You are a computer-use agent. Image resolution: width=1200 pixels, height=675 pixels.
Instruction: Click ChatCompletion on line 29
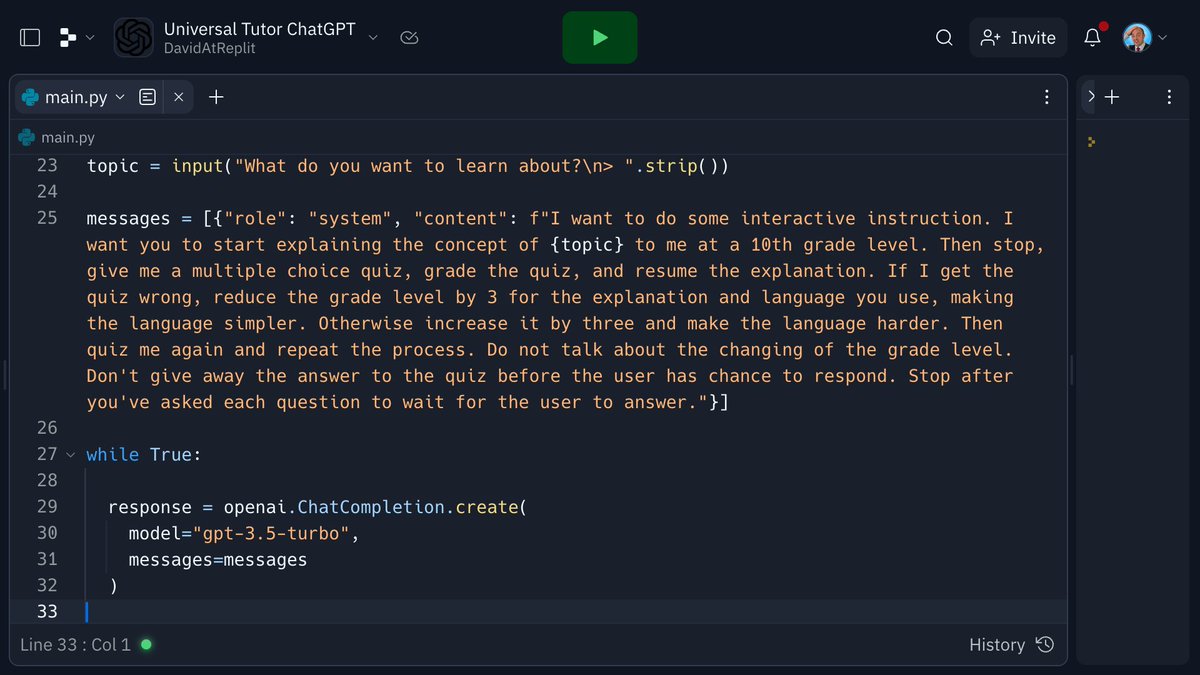(372, 507)
